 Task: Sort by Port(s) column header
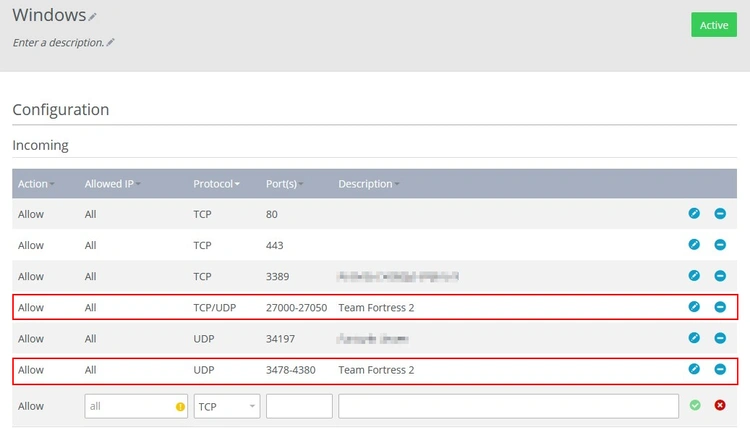pos(285,184)
